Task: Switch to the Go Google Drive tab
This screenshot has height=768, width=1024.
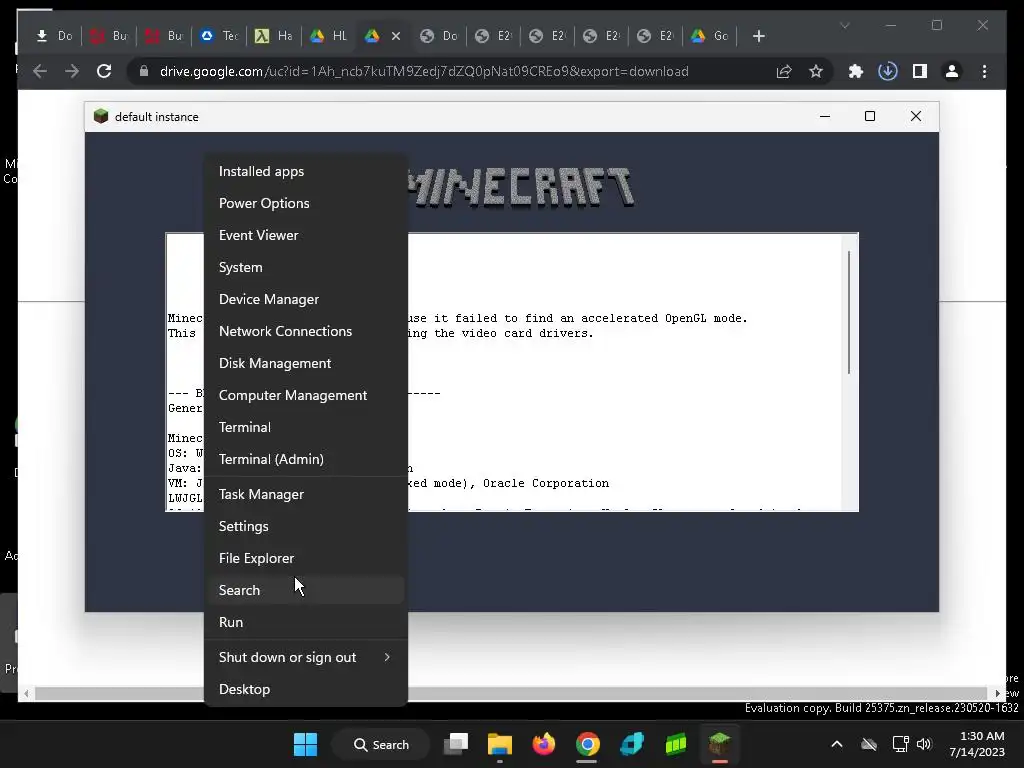Action: [x=710, y=36]
